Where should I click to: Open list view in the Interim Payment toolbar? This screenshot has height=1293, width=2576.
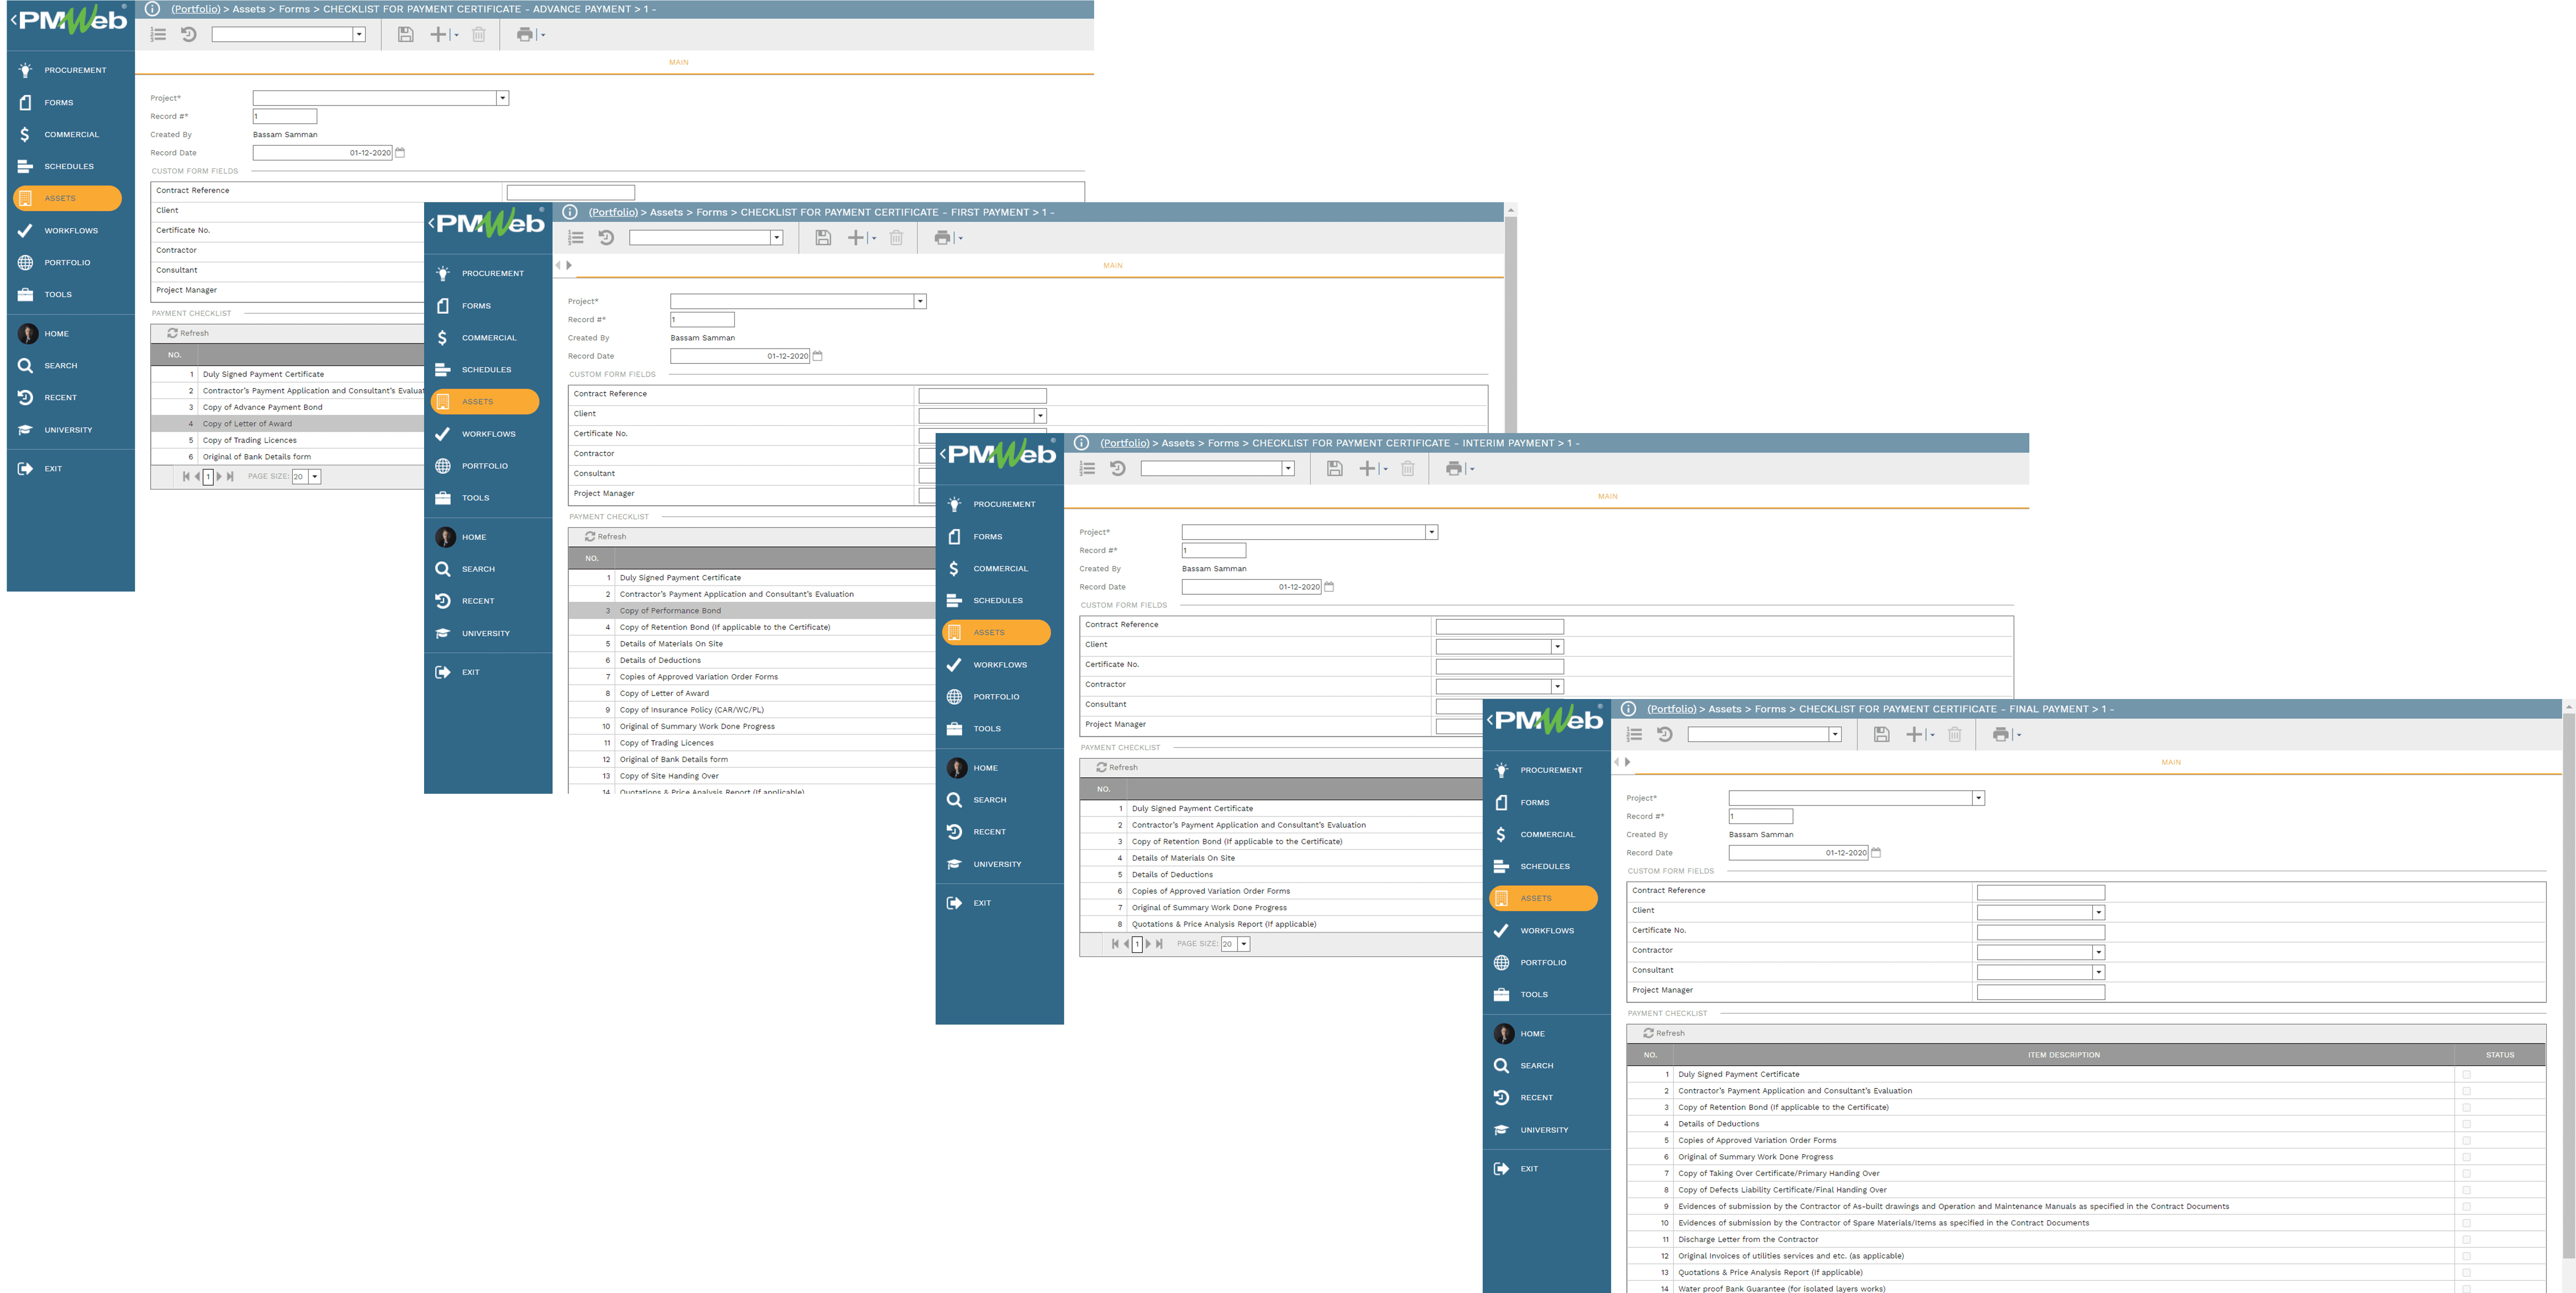click(1088, 469)
